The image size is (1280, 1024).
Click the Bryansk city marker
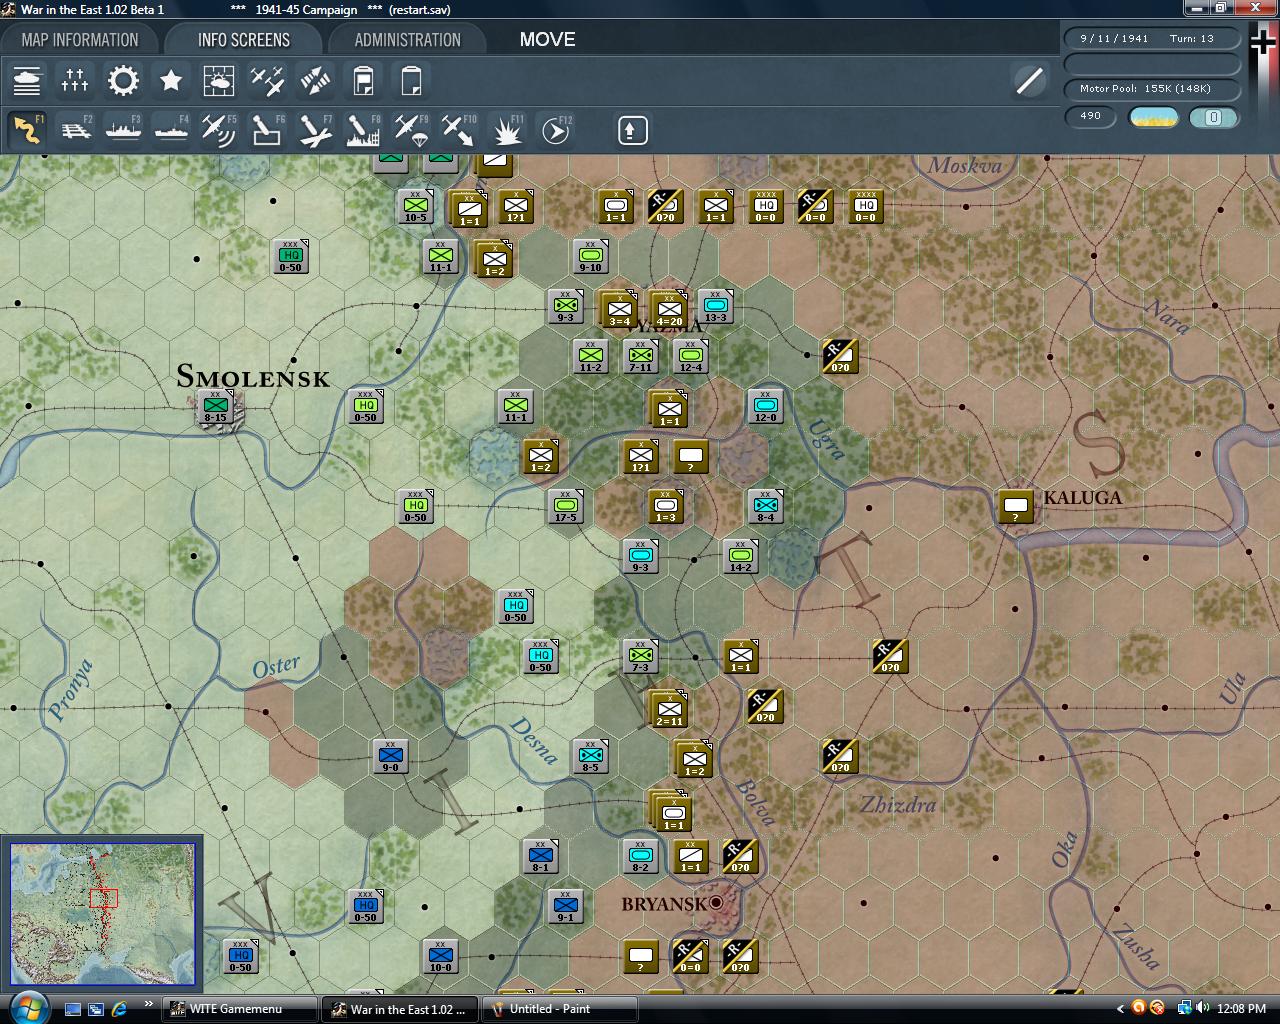point(716,903)
